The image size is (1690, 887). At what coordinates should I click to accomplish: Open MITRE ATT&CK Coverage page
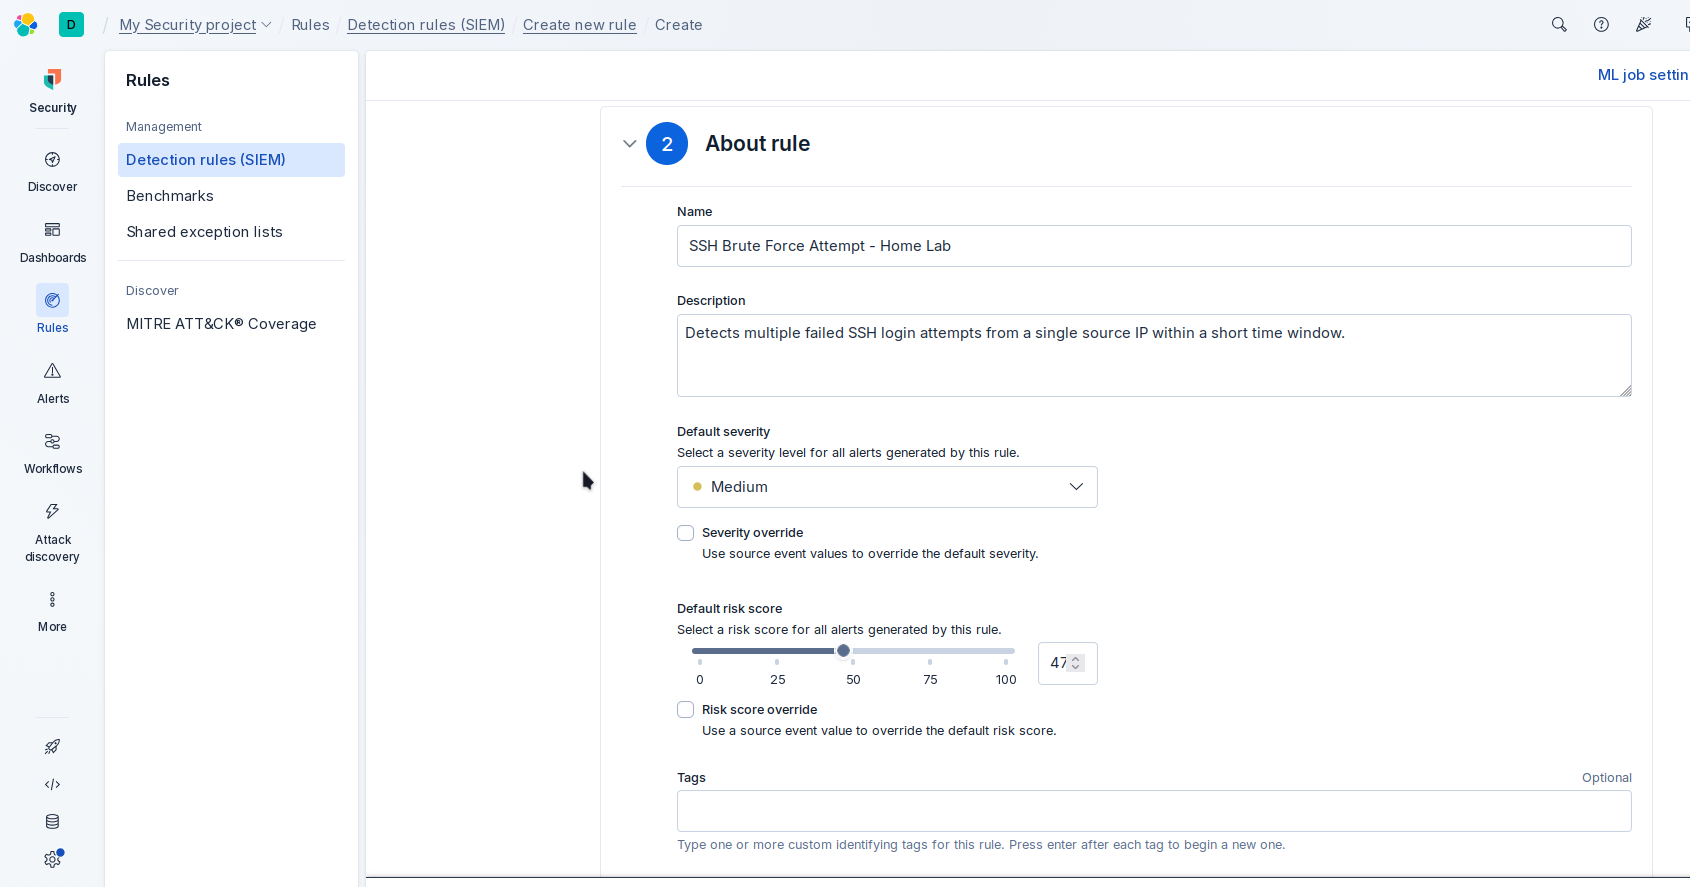point(221,324)
